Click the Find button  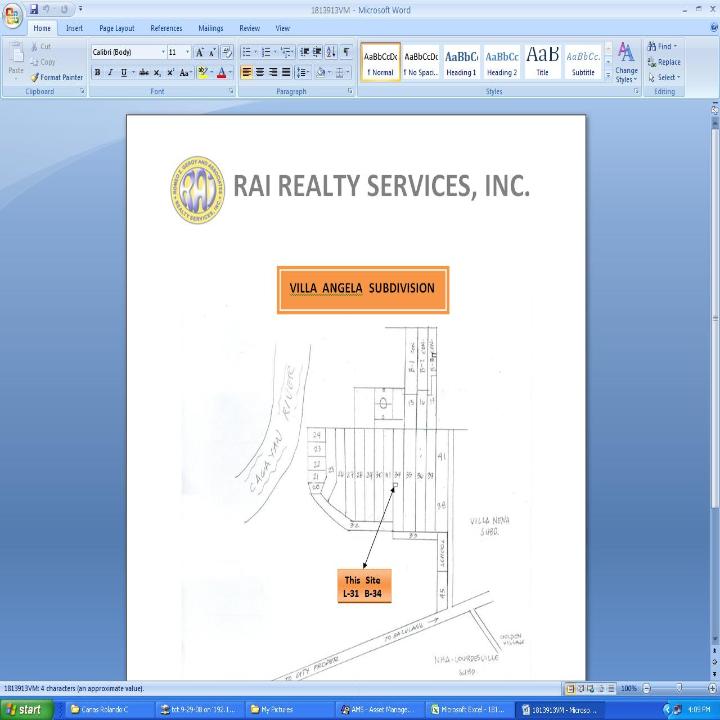click(662, 46)
